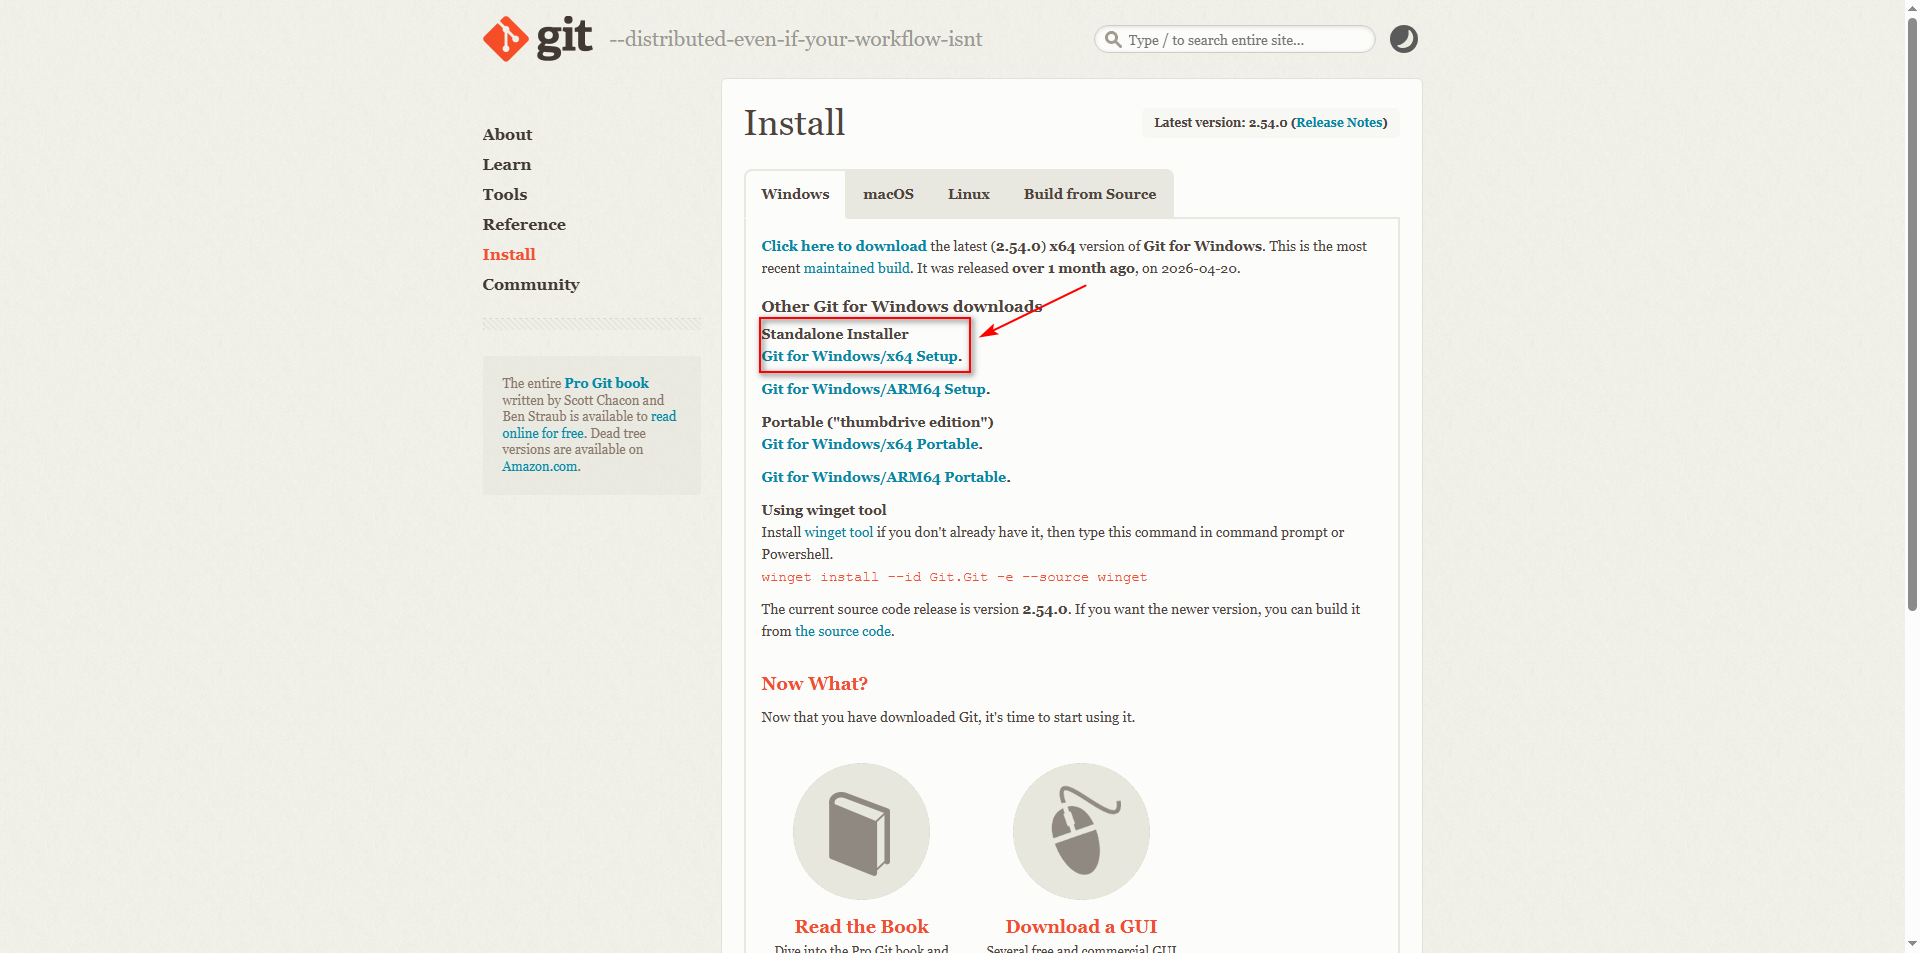Open the Download a GUI mouse icon
1920x953 pixels.
tap(1081, 831)
